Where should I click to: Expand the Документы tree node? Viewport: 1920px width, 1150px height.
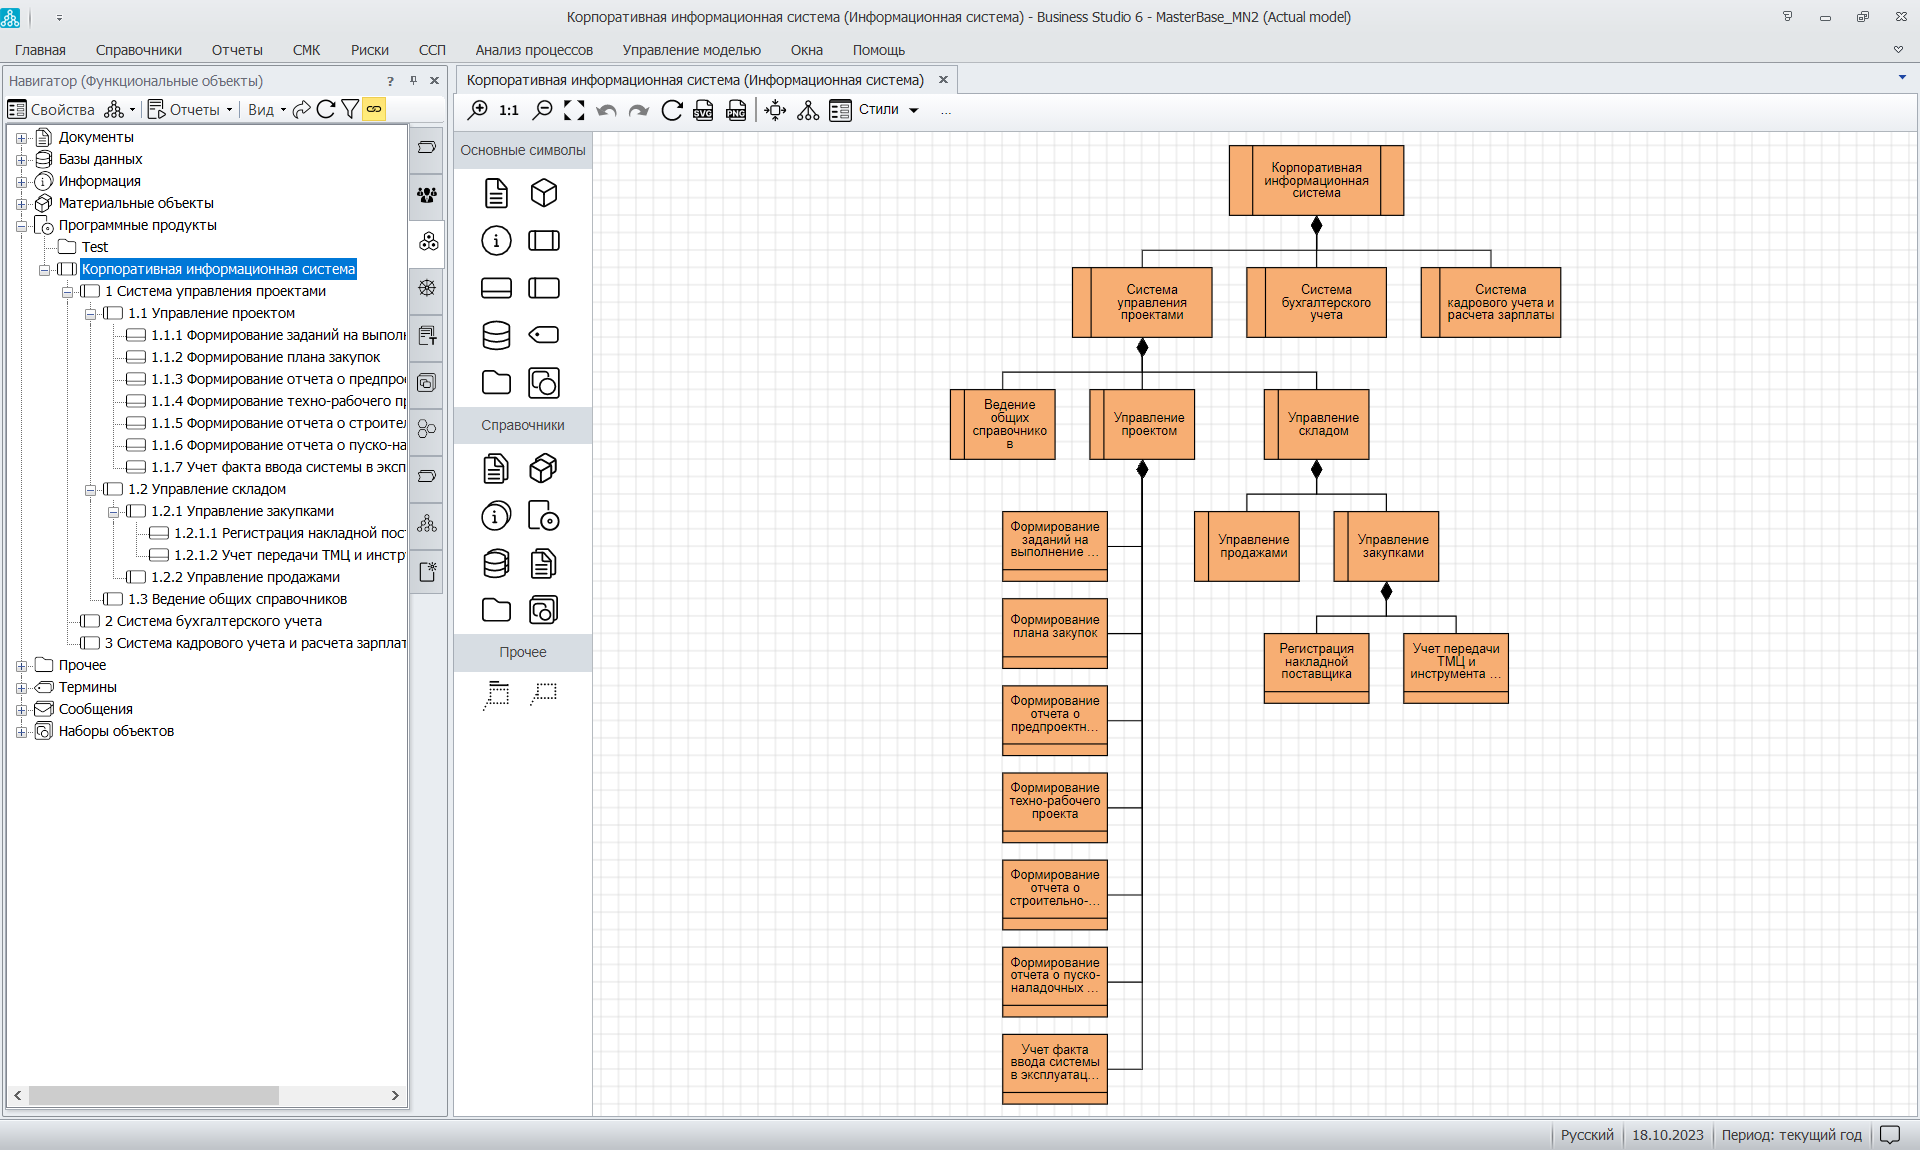(21, 138)
